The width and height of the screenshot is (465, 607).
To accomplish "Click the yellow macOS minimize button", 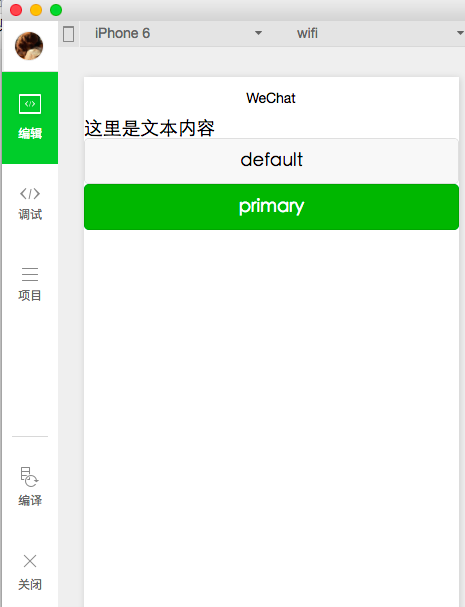I will 36,10.
